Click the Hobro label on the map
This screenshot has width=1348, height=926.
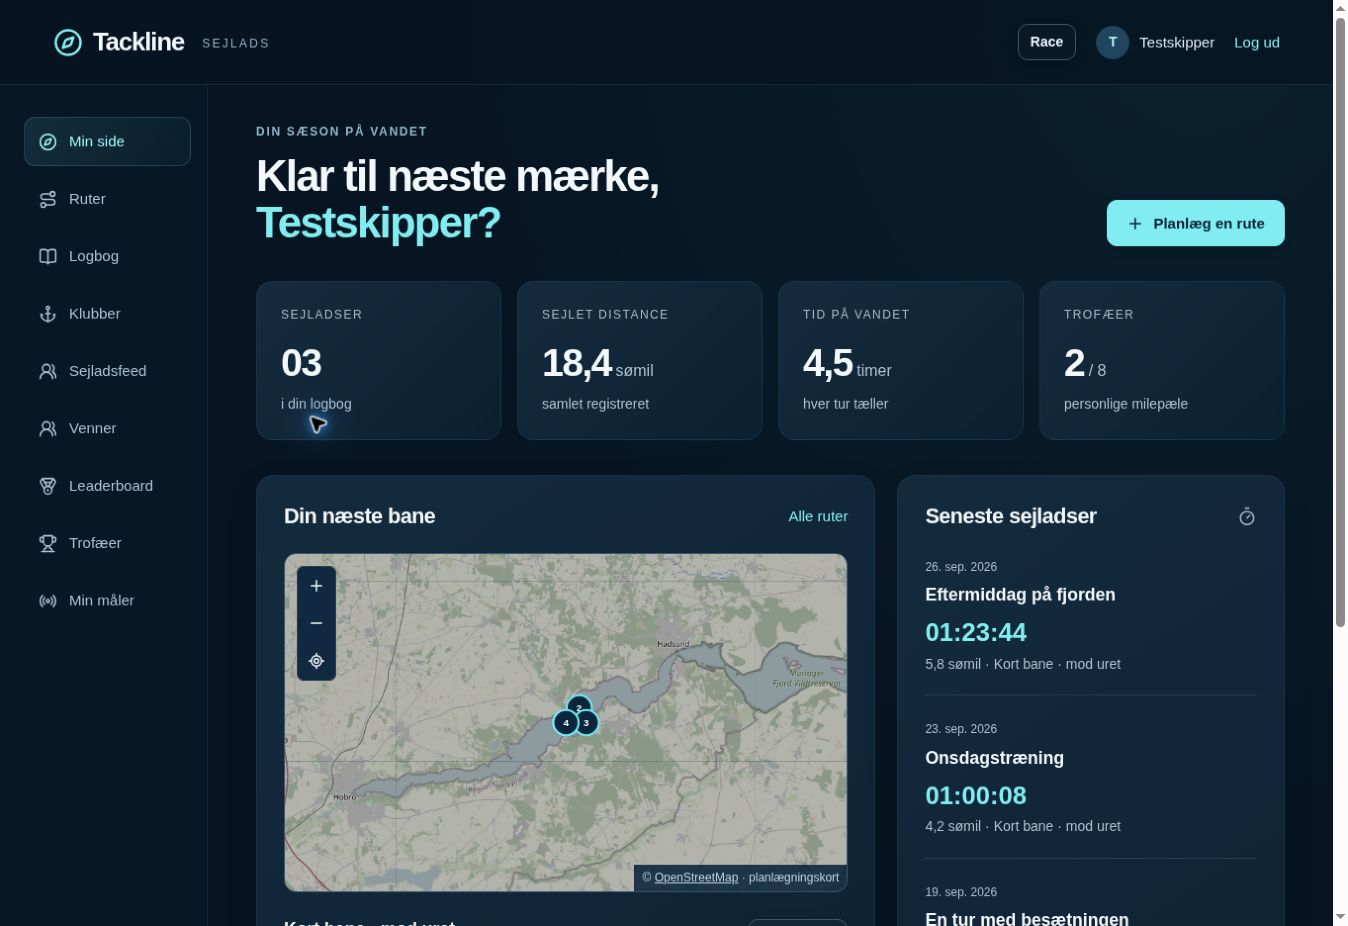point(345,797)
